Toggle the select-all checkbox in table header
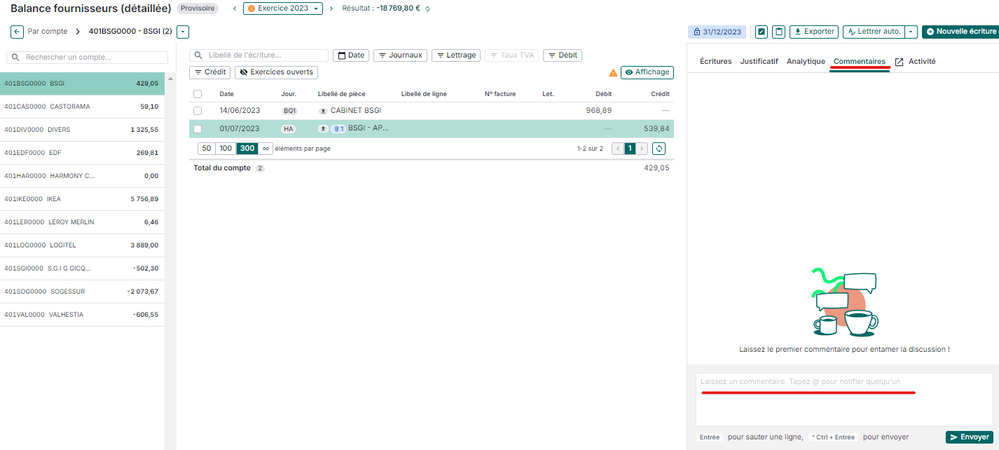This screenshot has height=450, width=999. pos(198,94)
